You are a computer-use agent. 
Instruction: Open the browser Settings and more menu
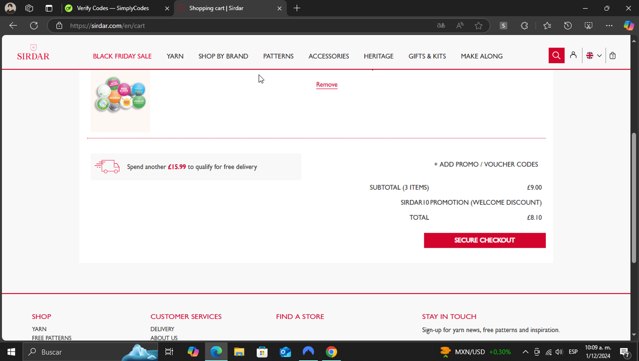609,26
